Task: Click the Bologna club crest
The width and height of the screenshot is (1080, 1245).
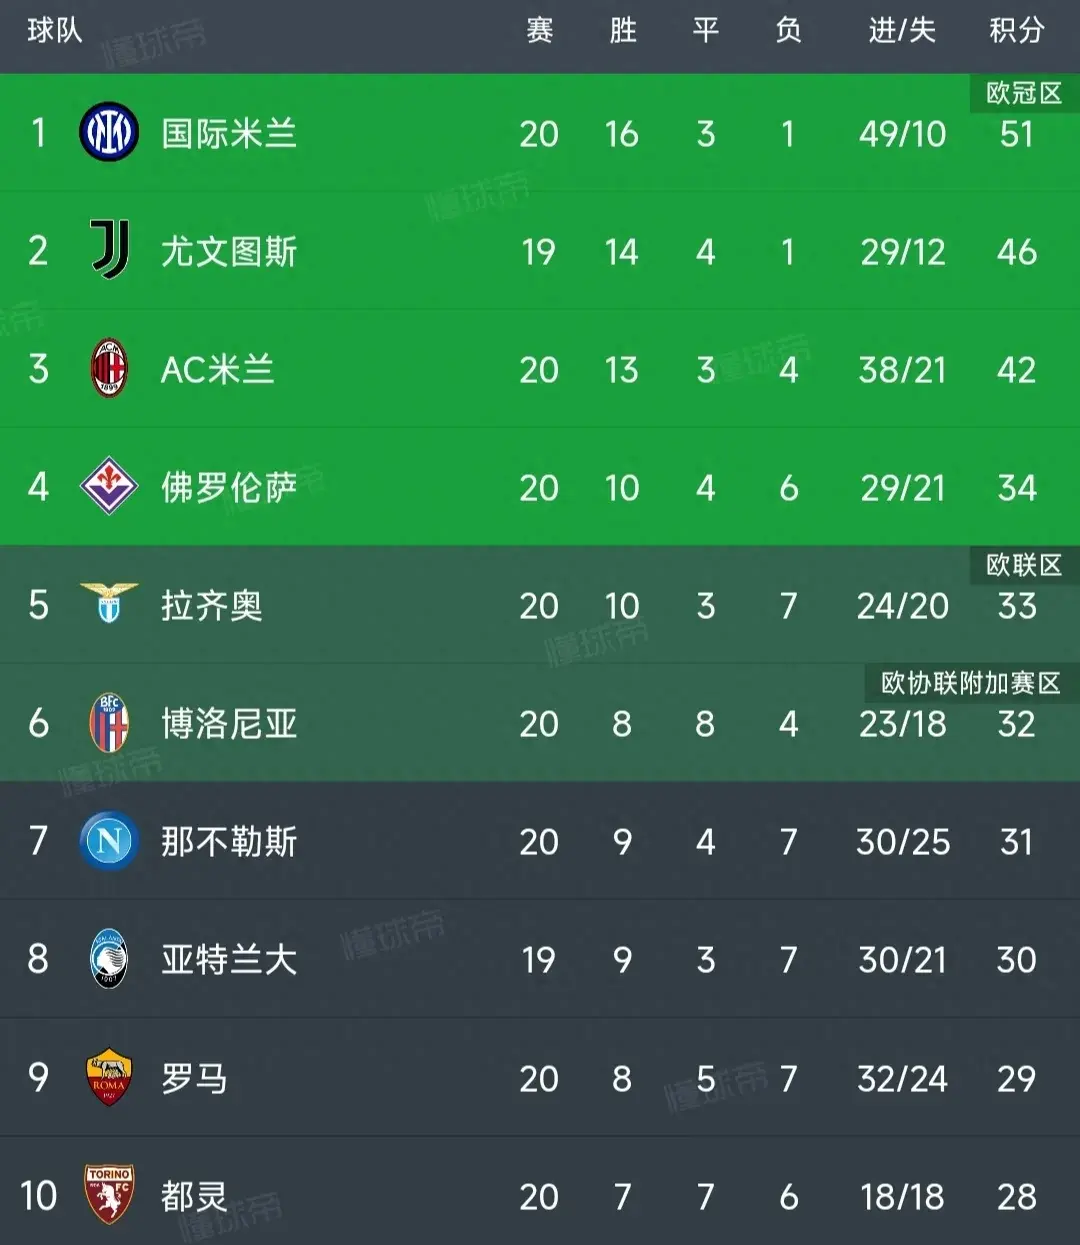Action: 107,723
